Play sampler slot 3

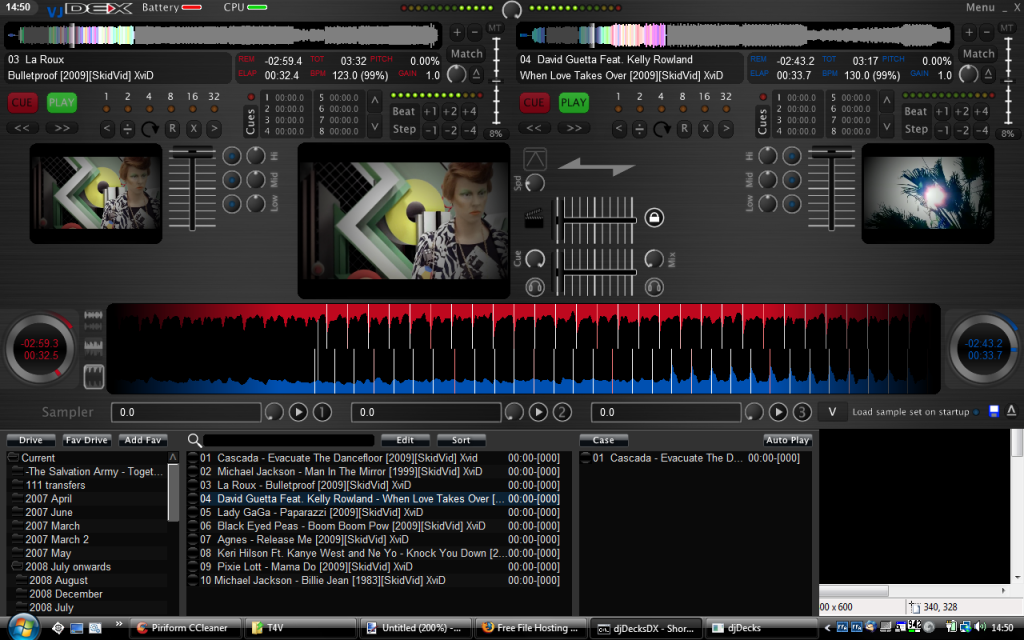pyautogui.click(x=778, y=412)
